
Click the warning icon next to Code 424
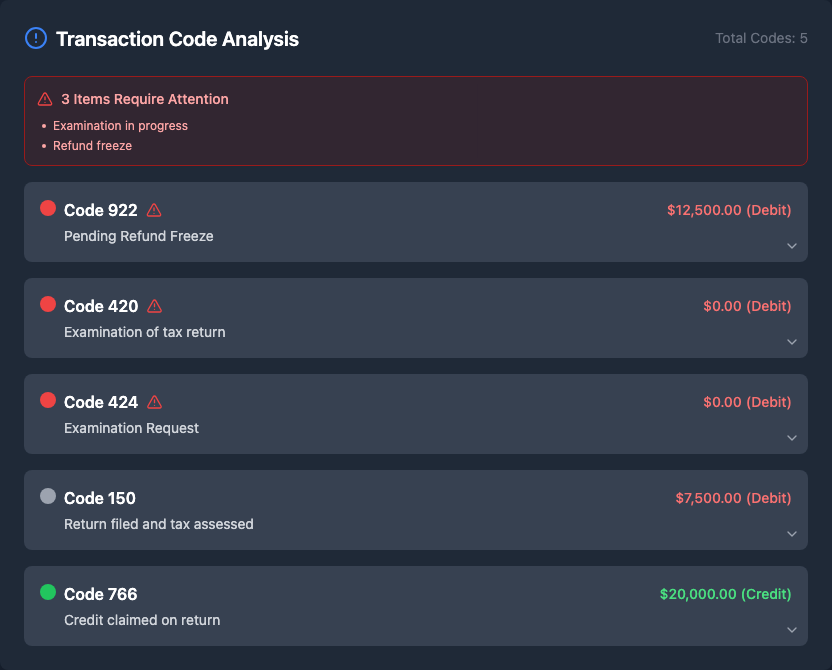click(154, 402)
